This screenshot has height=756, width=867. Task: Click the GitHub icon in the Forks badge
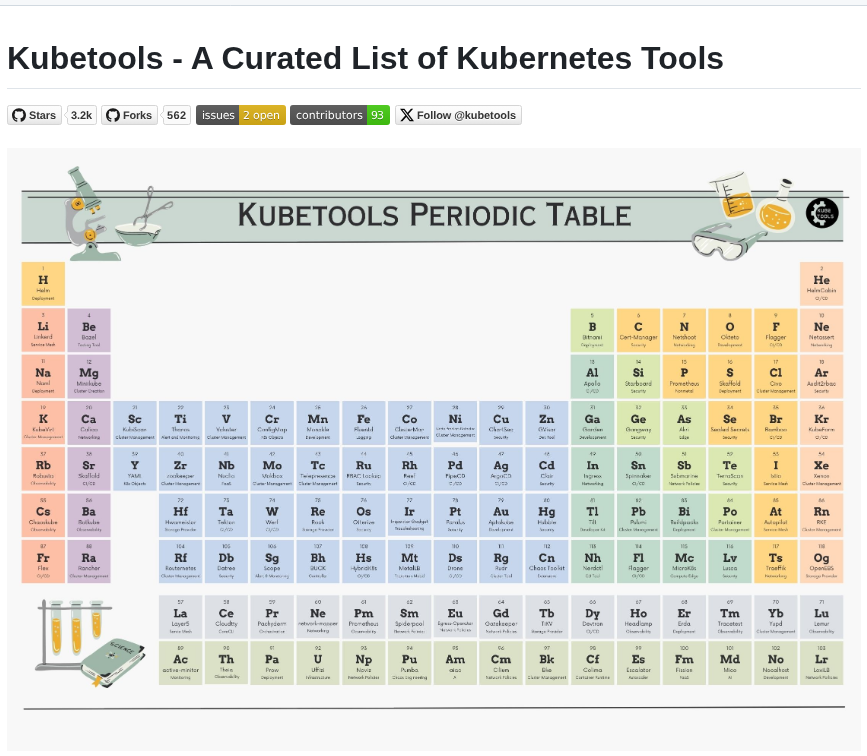point(113,115)
